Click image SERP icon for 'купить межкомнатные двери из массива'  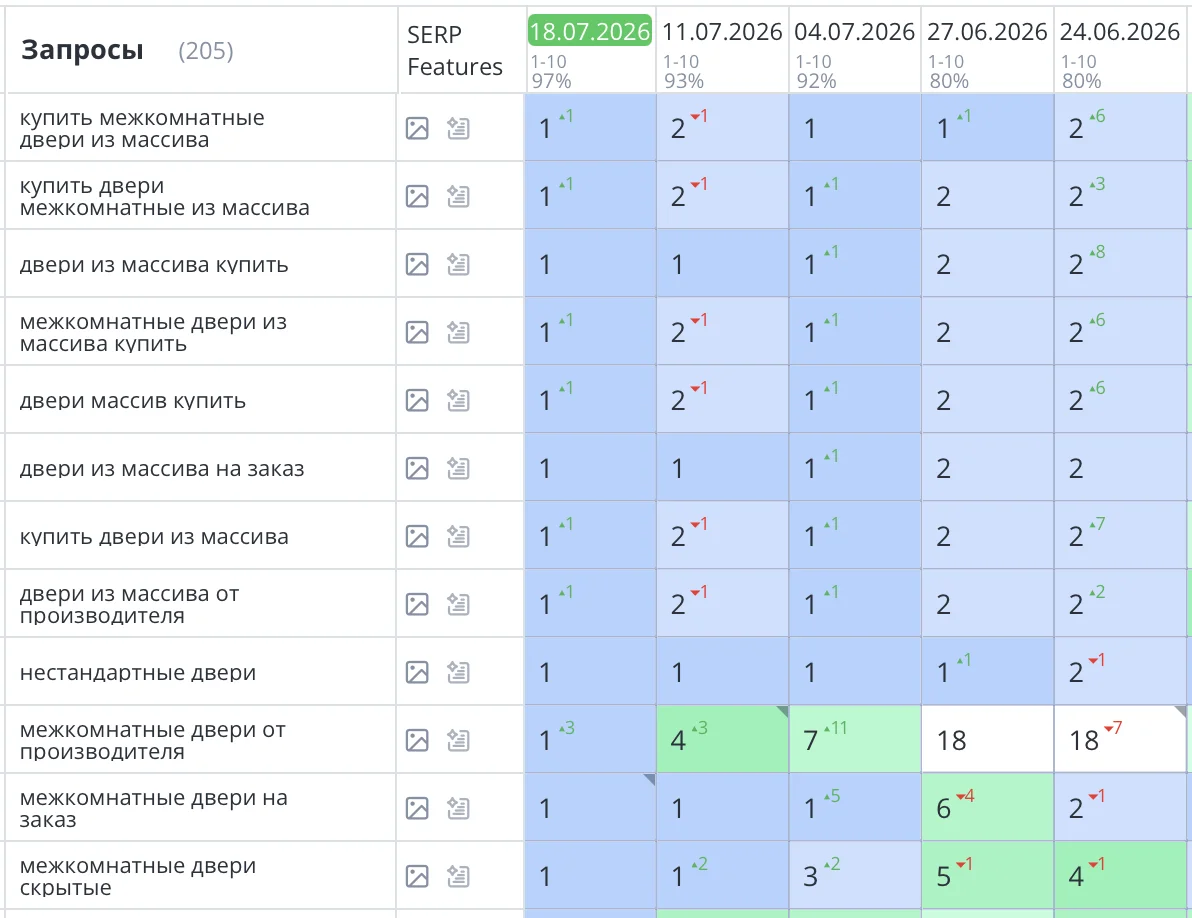(x=417, y=128)
